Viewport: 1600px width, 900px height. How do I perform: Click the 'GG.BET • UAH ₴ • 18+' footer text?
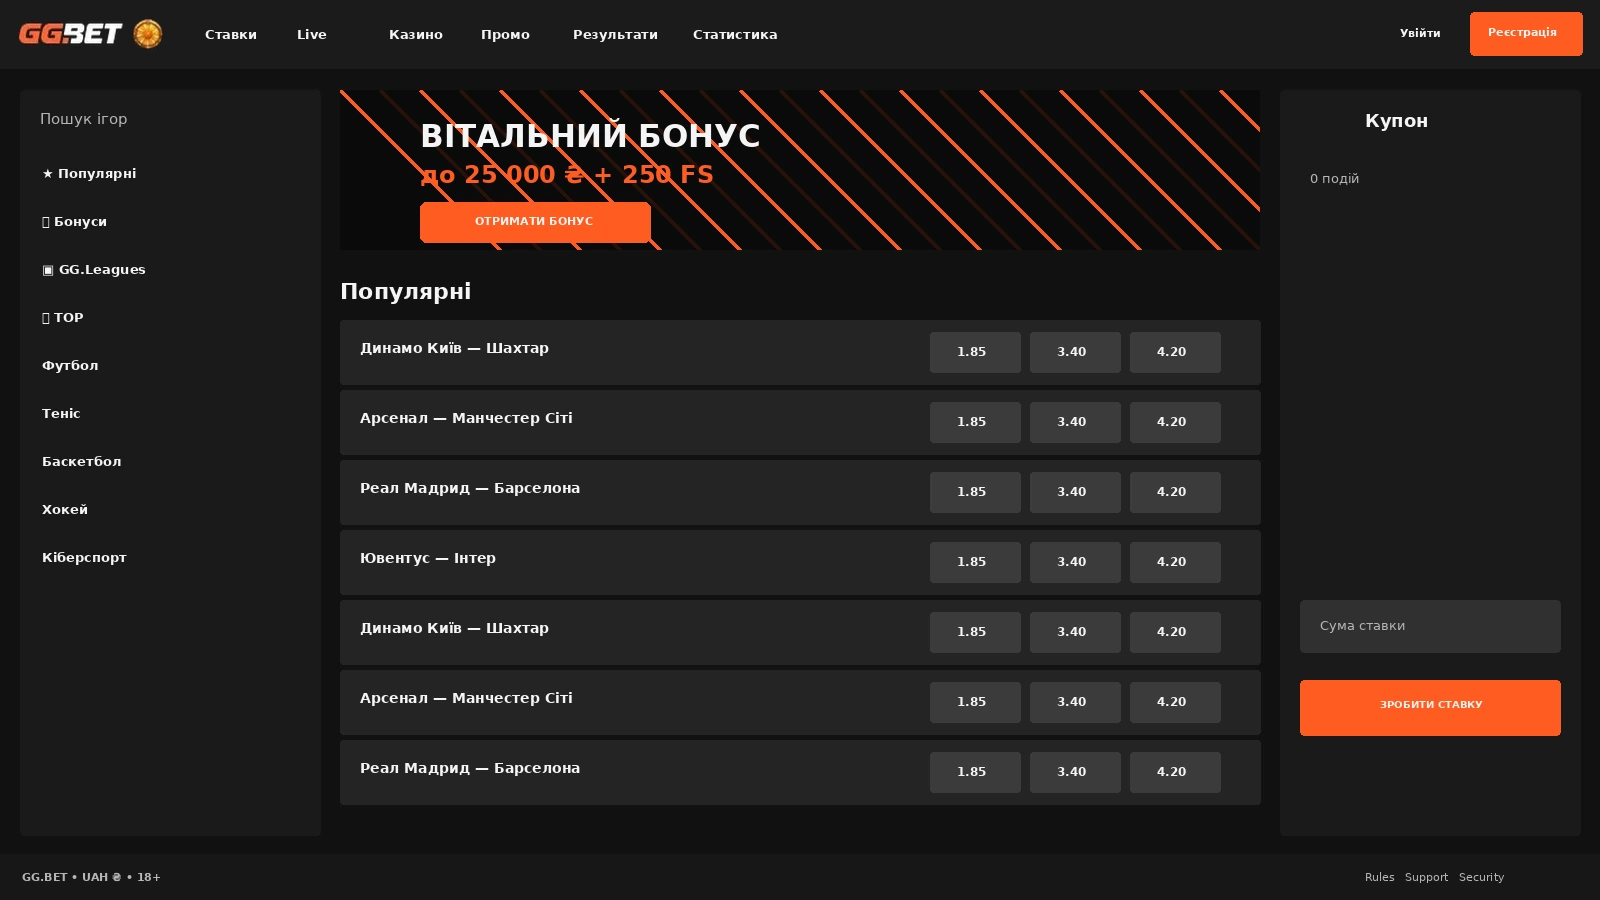[91, 877]
